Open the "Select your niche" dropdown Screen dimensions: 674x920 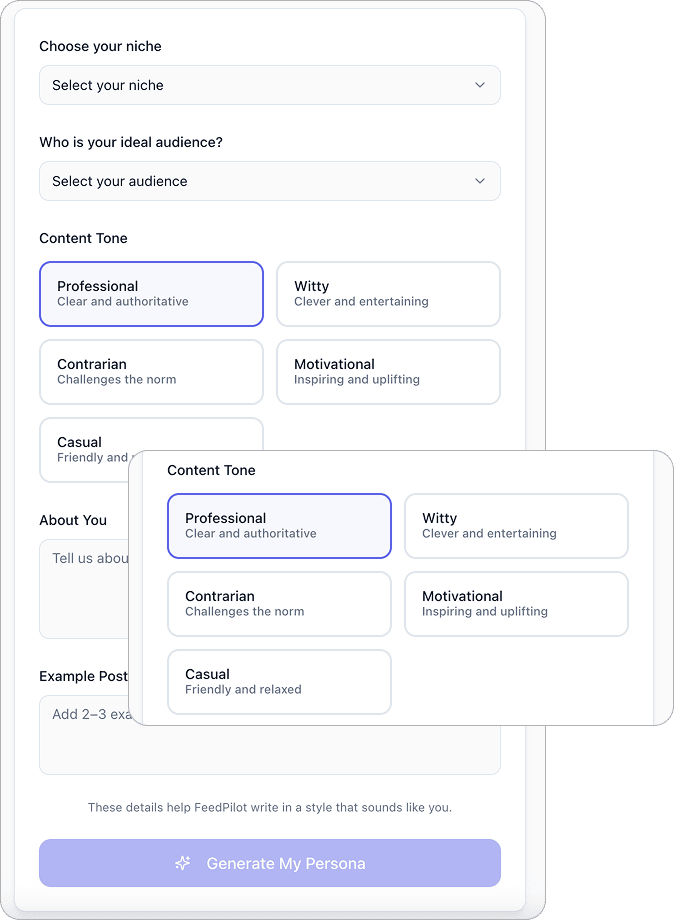click(269, 85)
